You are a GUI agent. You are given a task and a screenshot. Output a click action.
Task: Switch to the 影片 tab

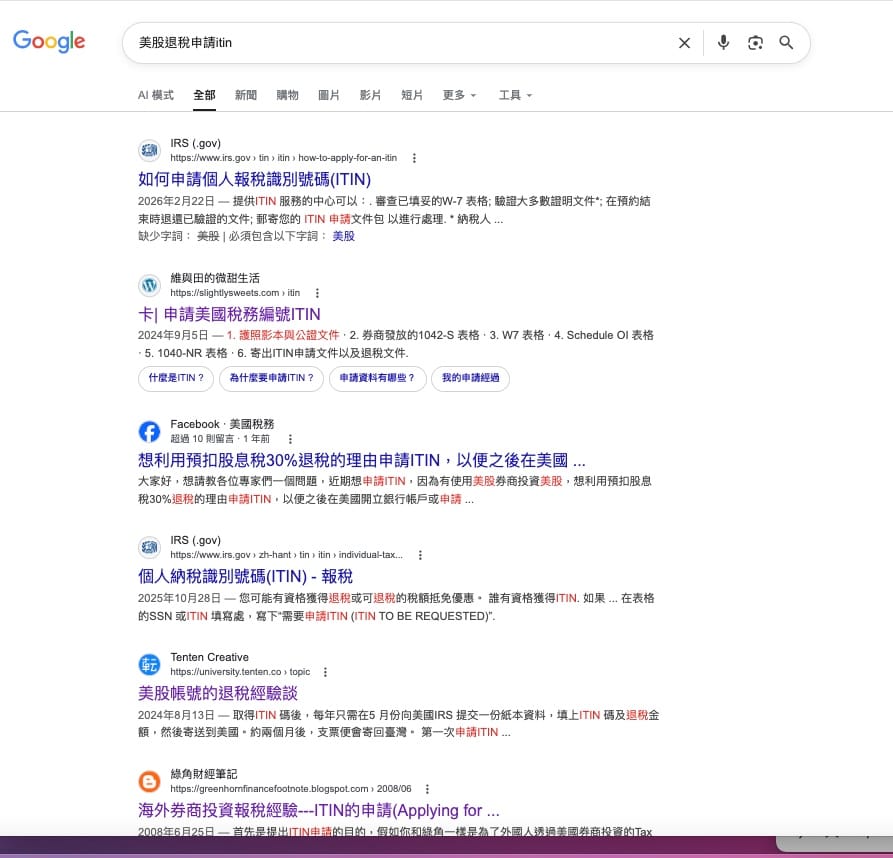pyautogui.click(x=370, y=95)
